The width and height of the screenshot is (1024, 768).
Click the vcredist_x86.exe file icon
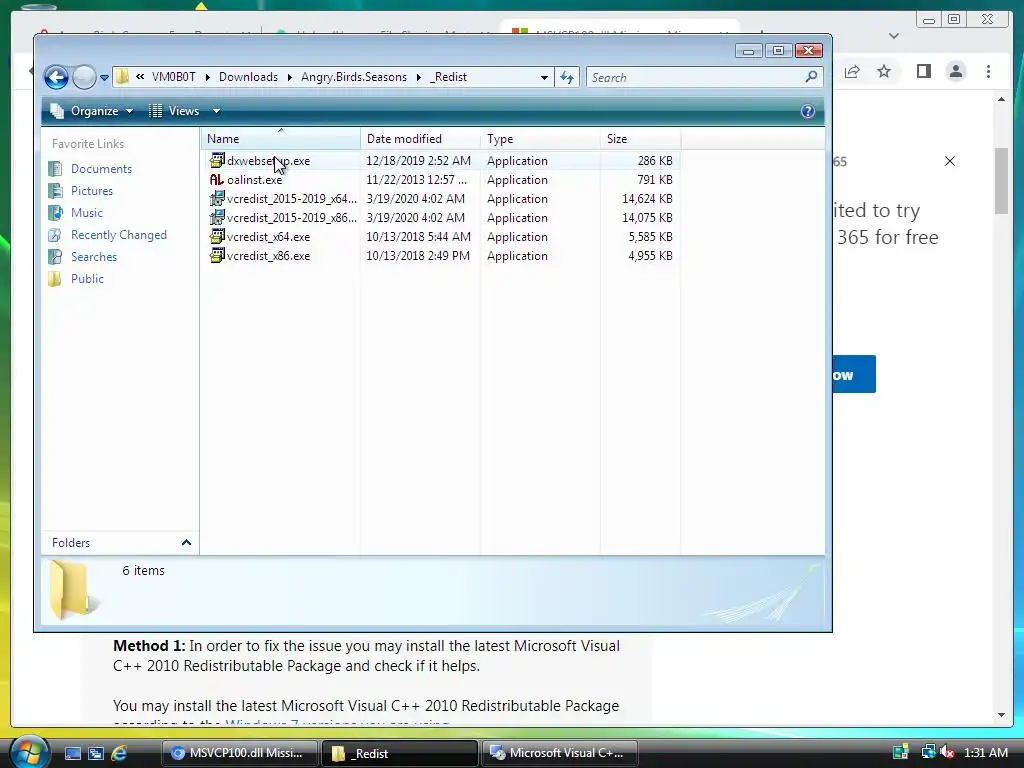(x=217, y=255)
